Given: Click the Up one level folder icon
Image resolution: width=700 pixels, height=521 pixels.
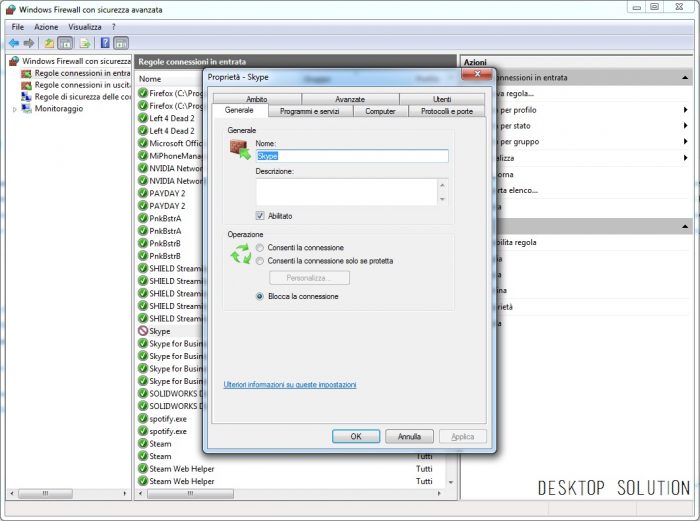Looking at the screenshot, I should (49, 43).
